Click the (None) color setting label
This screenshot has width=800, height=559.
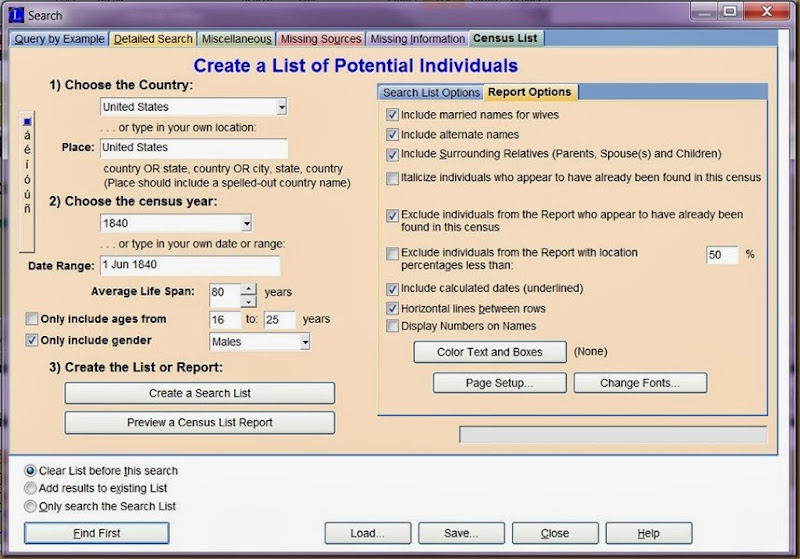point(590,351)
